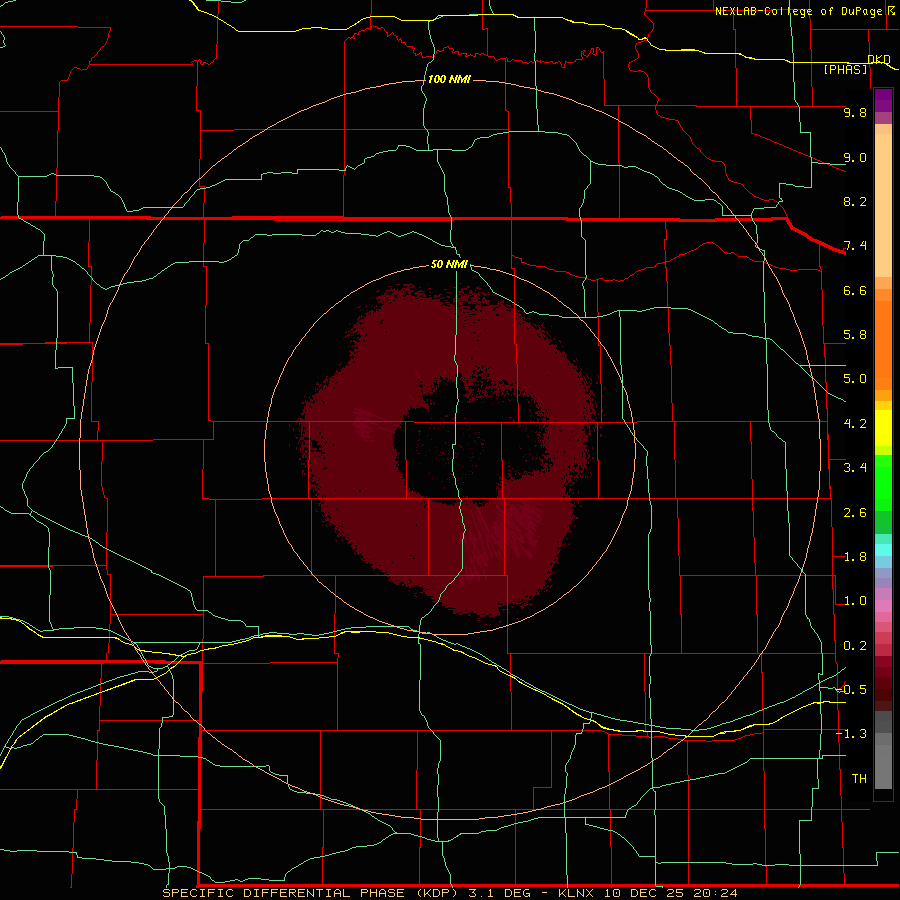Click the TH threshold label
The height and width of the screenshot is (900, 900).
pyautogui.click(x=859, y=779)
